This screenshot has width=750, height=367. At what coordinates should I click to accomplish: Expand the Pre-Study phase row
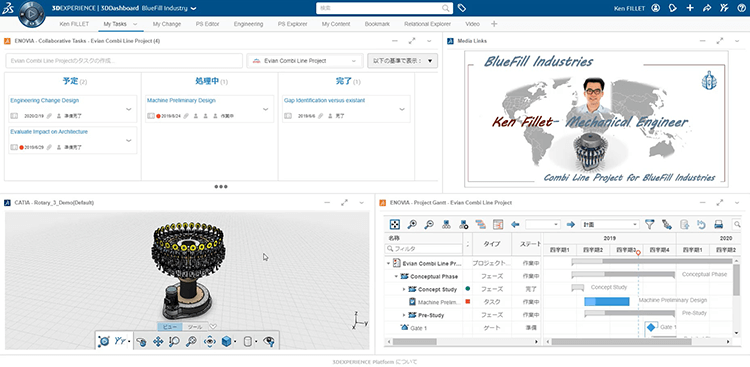pos(404,315)
